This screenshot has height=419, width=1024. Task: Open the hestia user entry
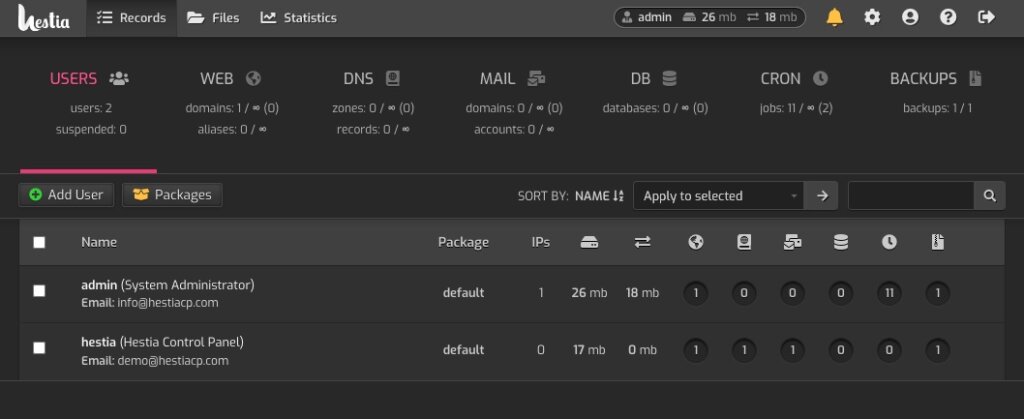[162, 342]
